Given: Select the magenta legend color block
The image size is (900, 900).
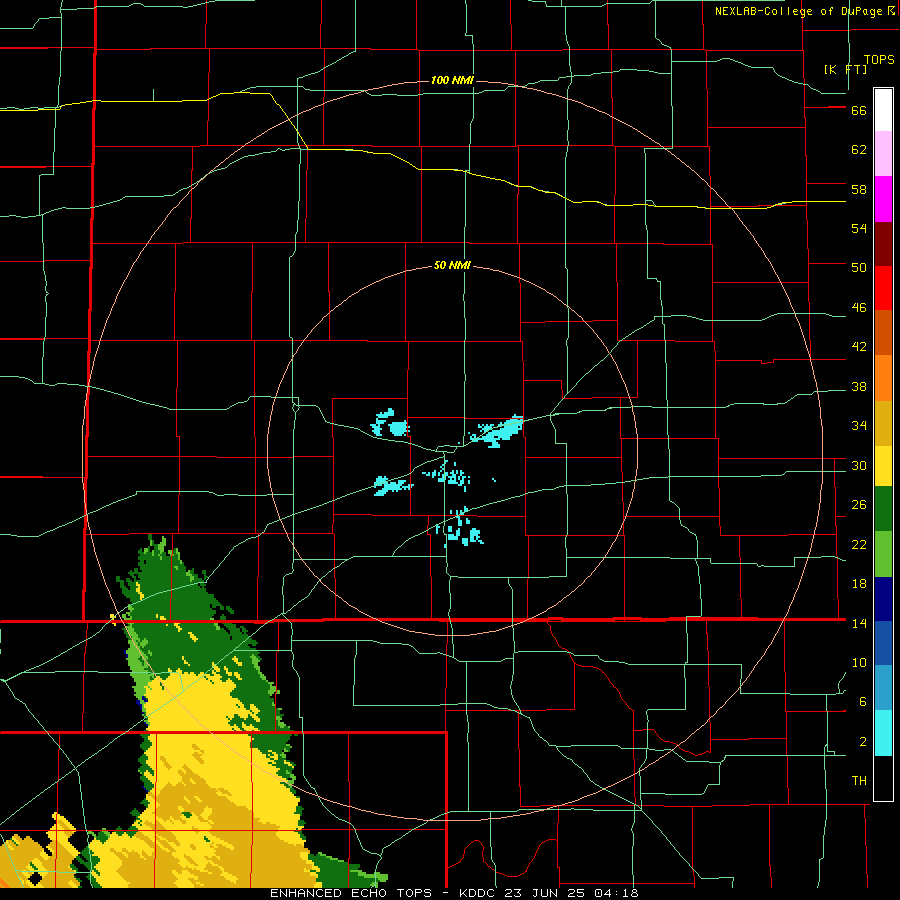Looking at the screenshot, I should click(883, 199).
